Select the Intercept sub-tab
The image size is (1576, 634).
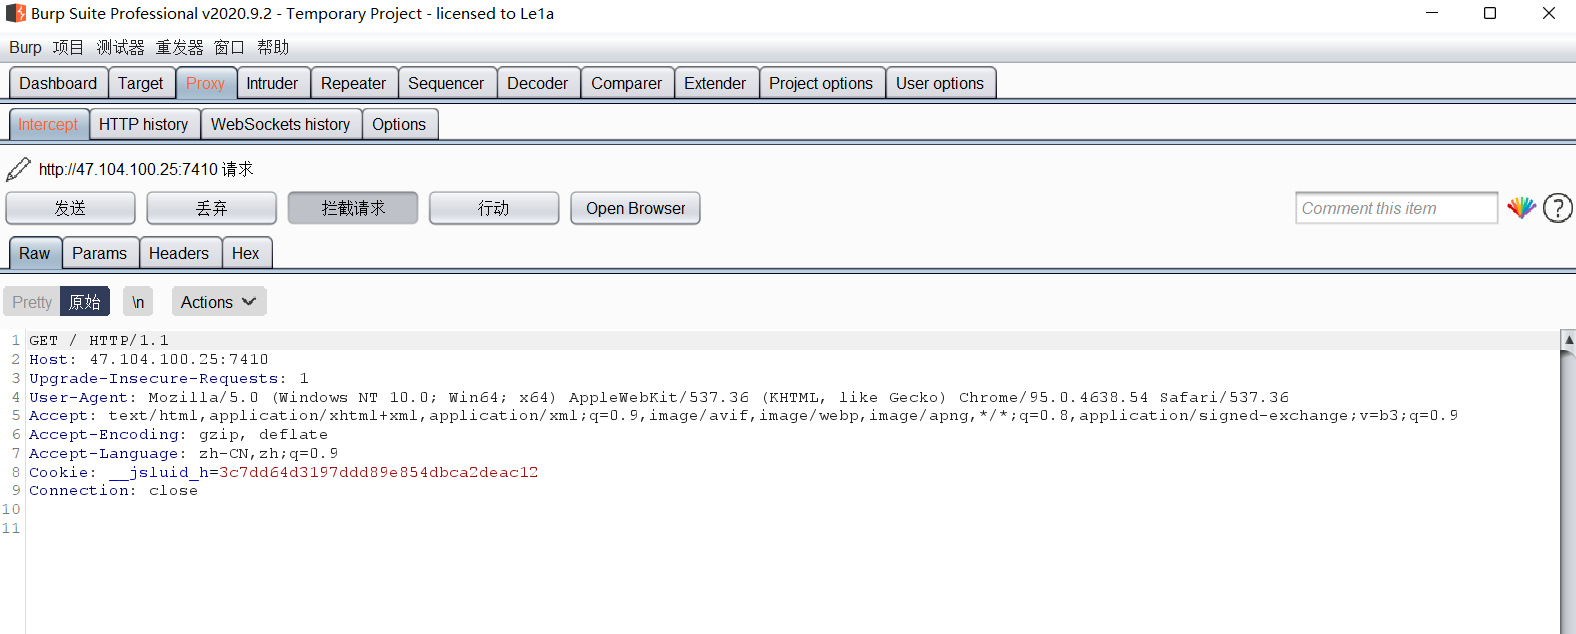point(48,124)
